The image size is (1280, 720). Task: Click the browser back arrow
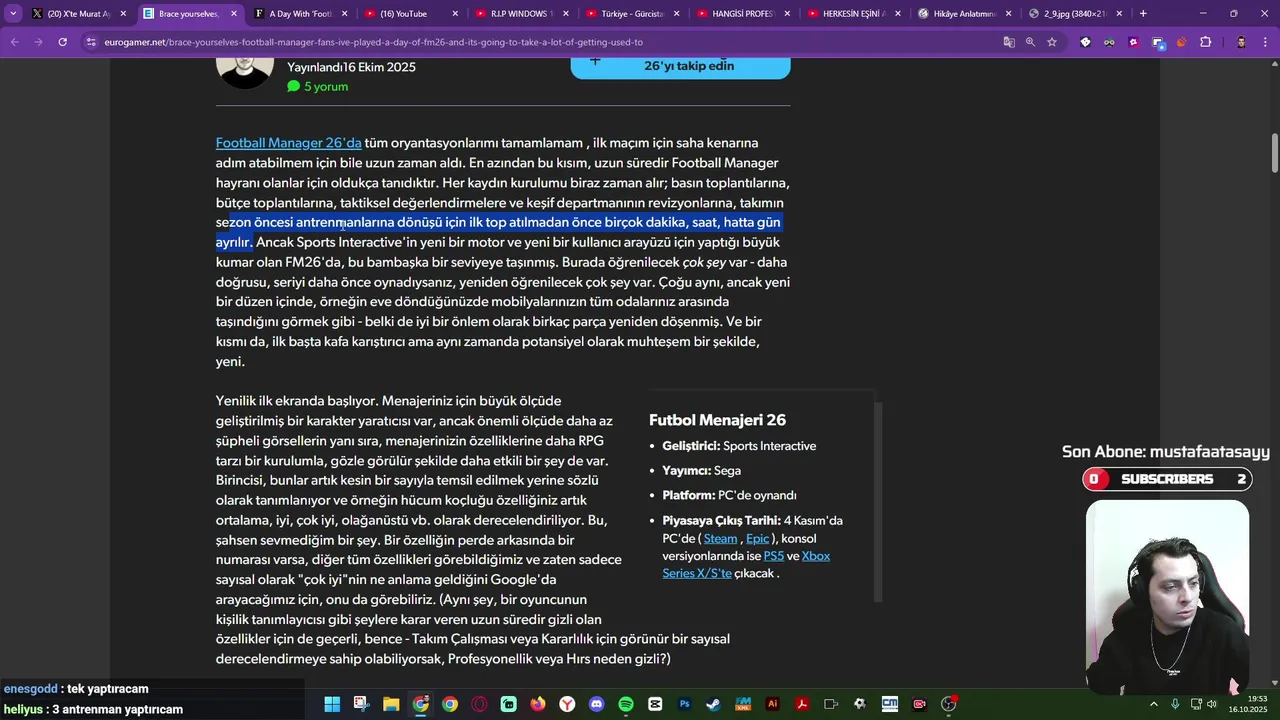pos(14,42)
